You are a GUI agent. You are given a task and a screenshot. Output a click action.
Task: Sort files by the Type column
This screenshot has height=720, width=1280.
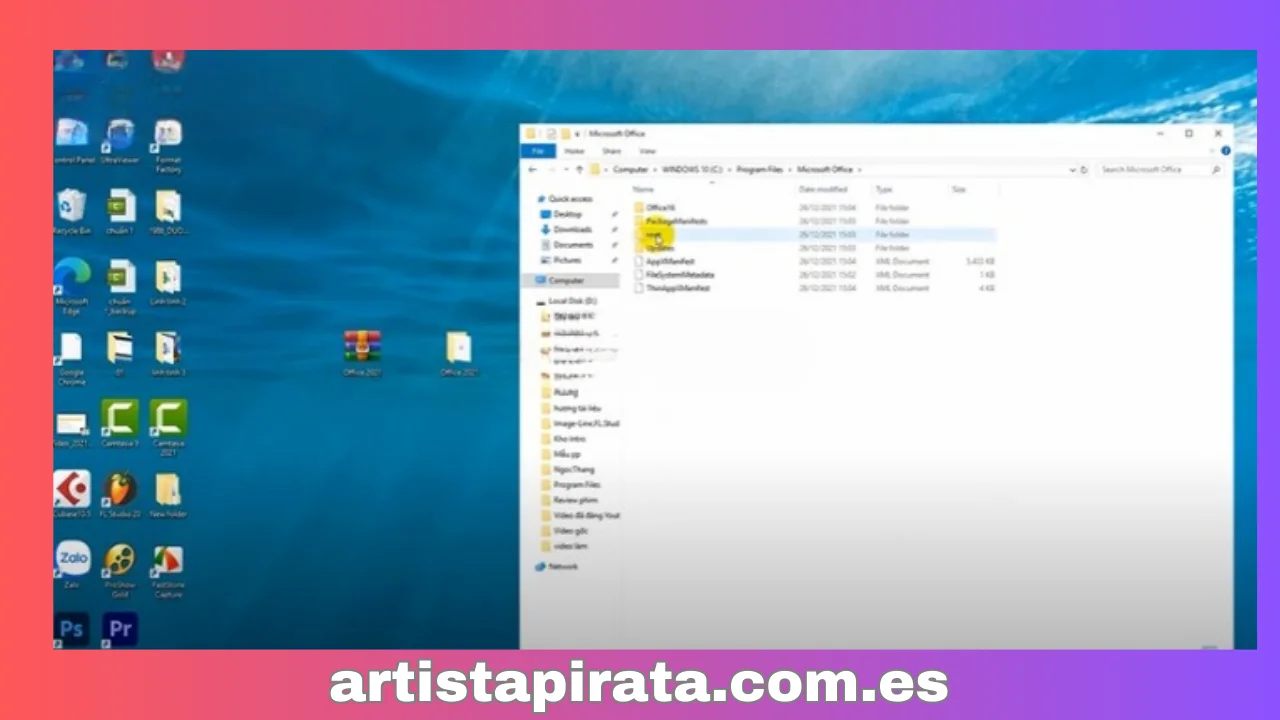coord(884,189)
